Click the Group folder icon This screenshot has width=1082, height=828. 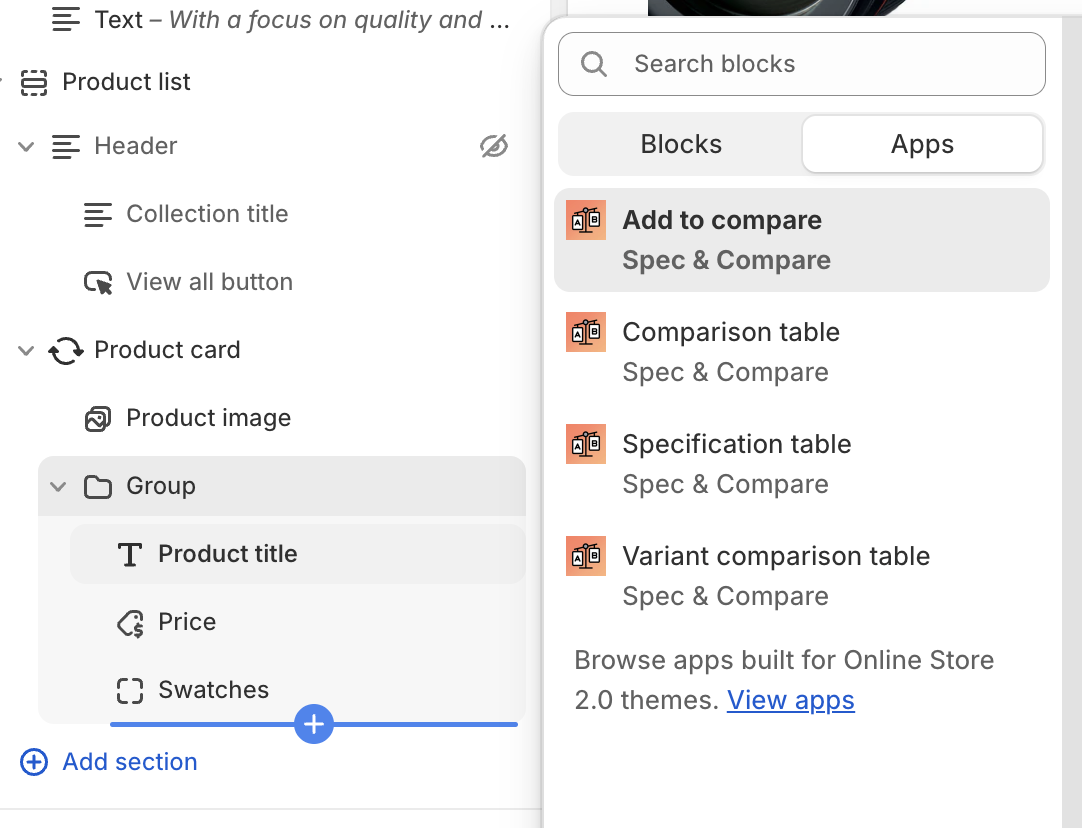coord(97,486)
